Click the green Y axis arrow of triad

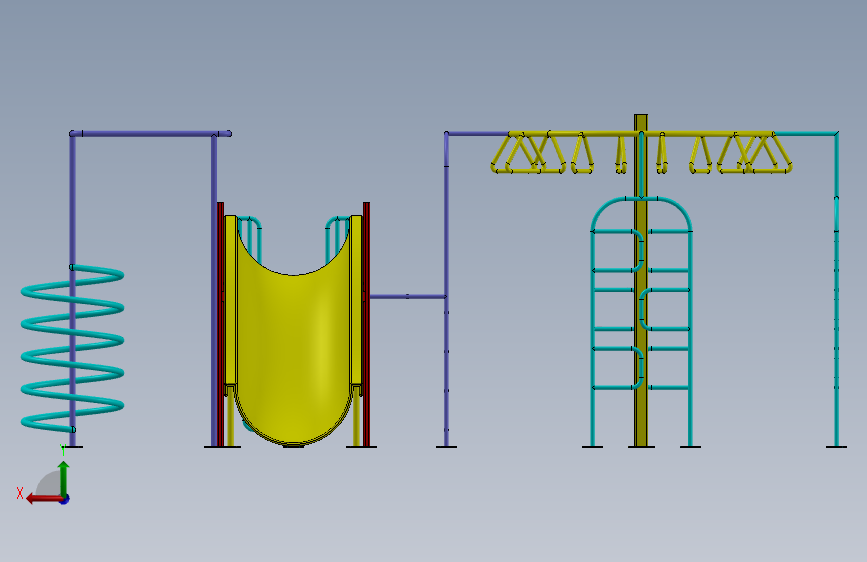[x=64, y=478]
